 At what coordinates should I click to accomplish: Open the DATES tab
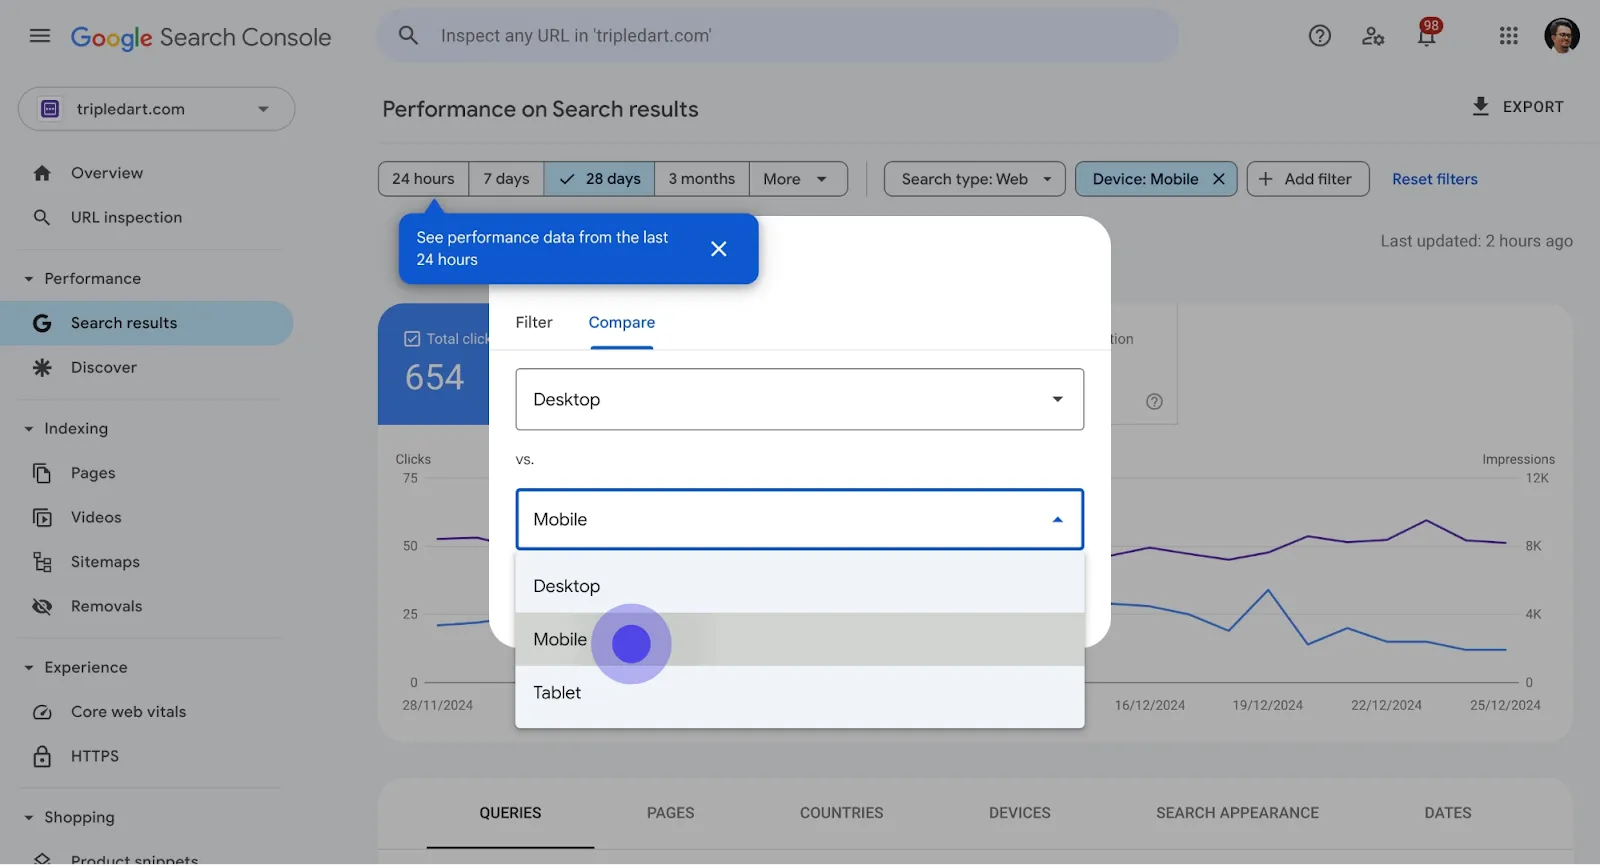pos(1447,813)
